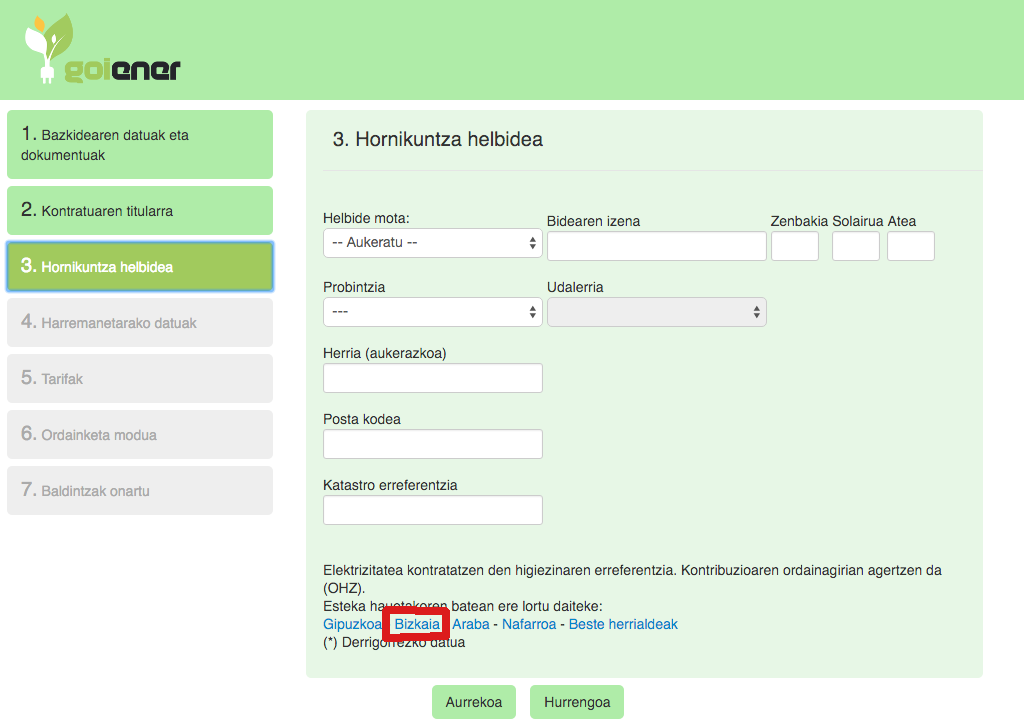This screenshot has width=1024, height=728.
Task: Open the Udalerria dropdown
Action: [x=656, y=312]
